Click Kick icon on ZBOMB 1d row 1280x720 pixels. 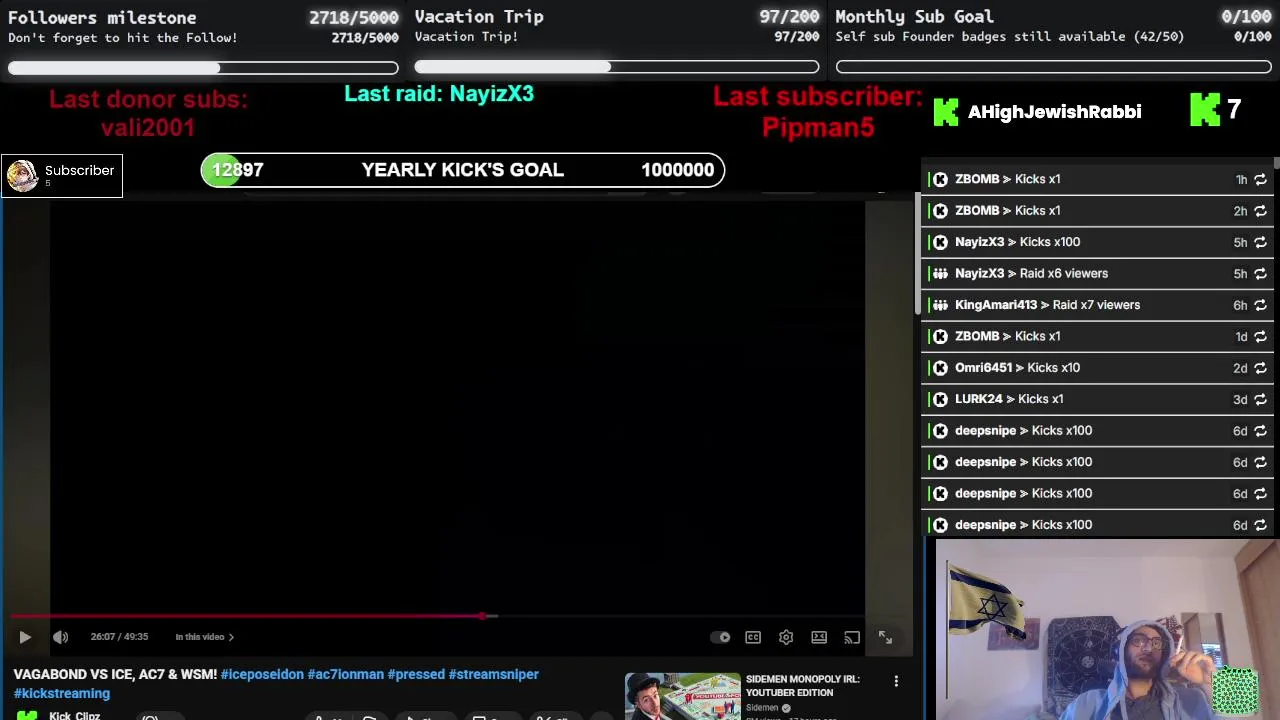point(940,337)
